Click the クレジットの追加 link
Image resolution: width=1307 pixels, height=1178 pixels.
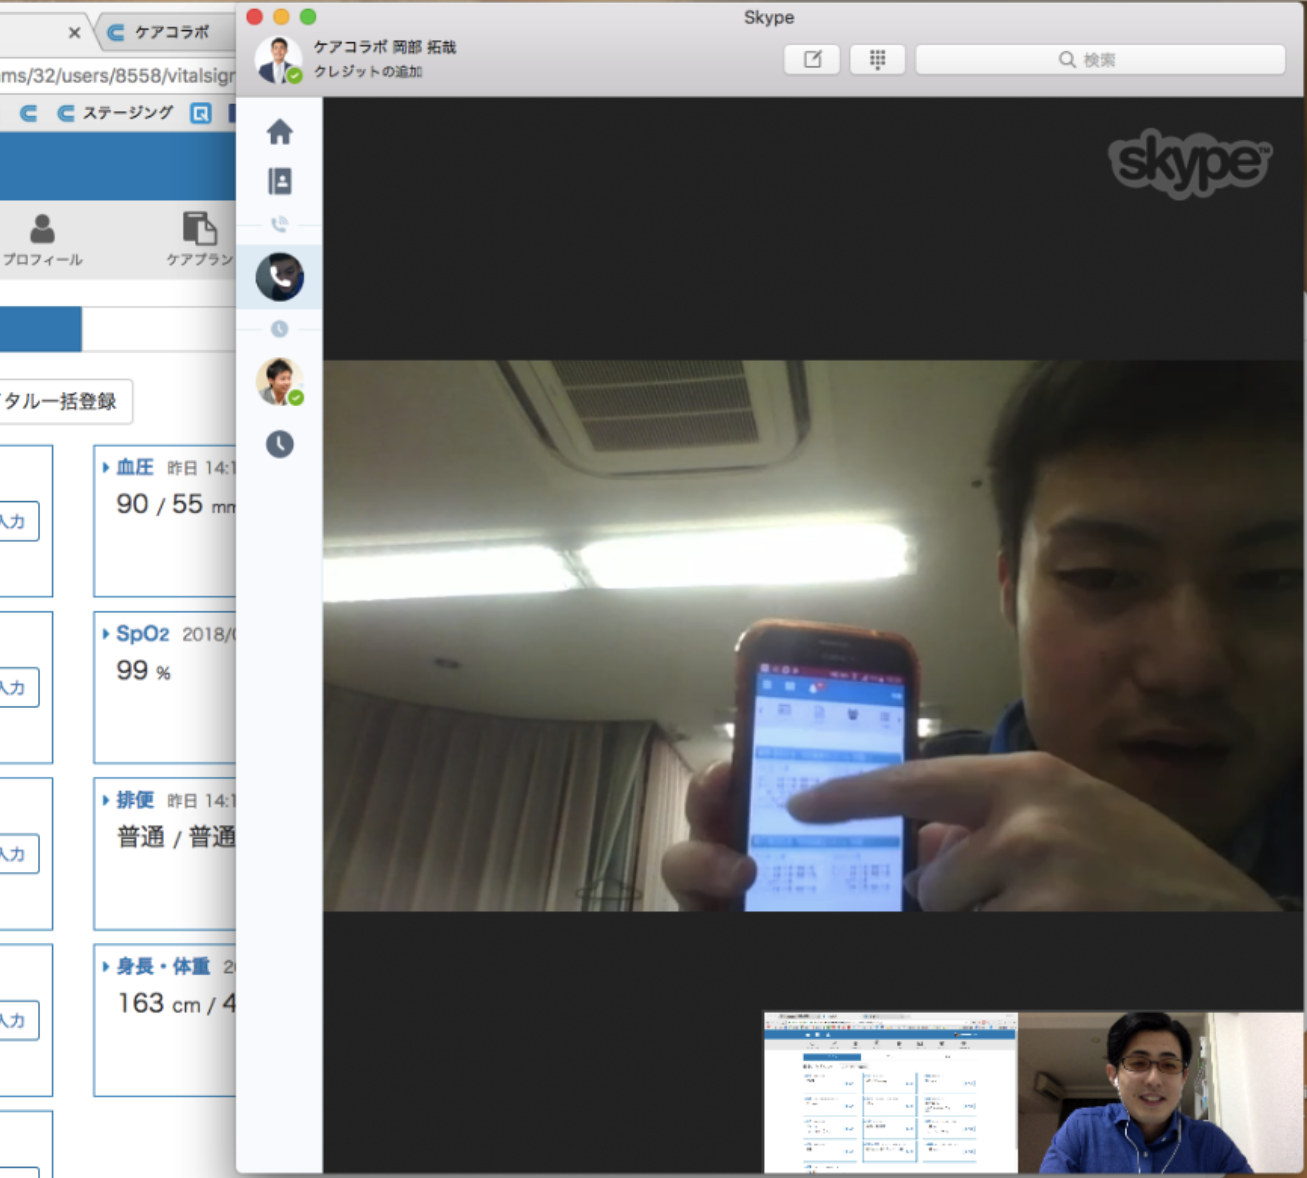pos(368,72)
